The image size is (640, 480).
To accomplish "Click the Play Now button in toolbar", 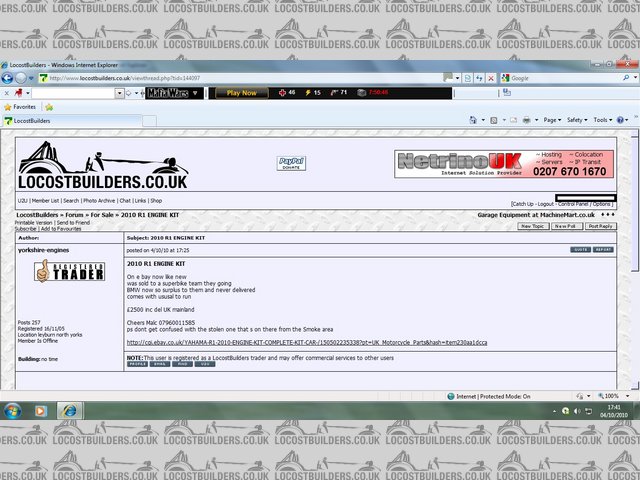I will tap(242, 92).
